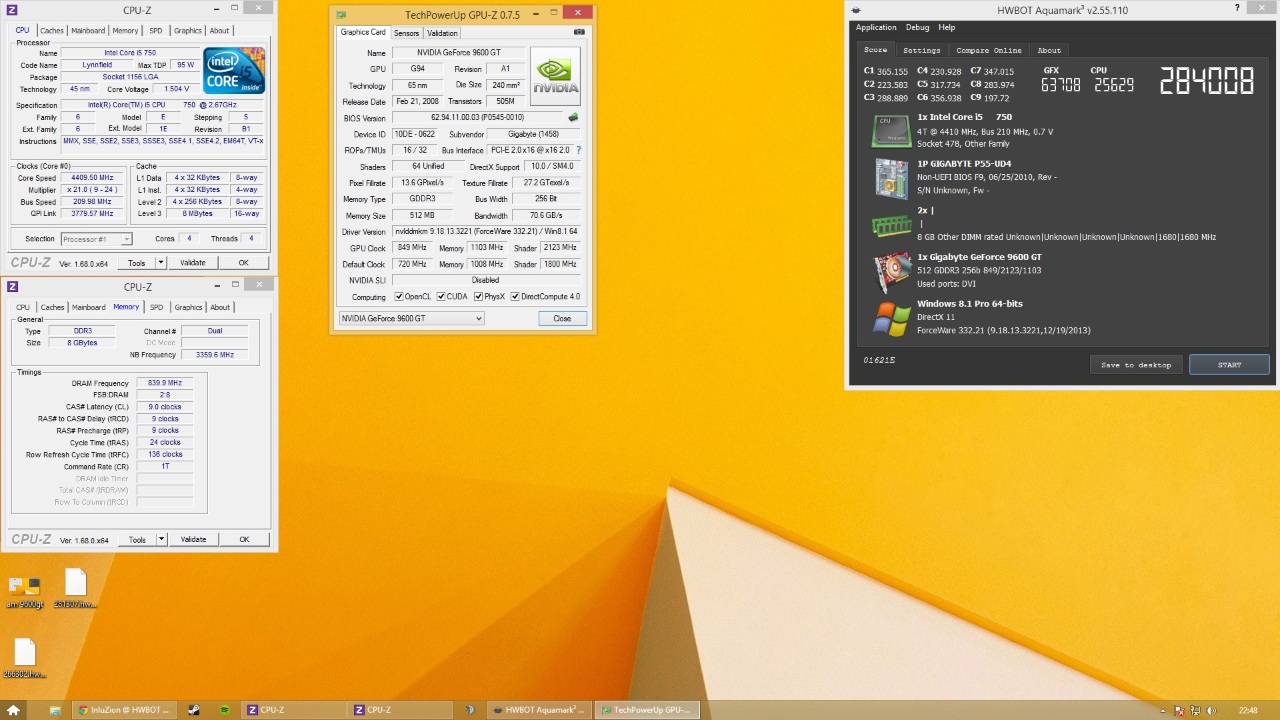Screen dimensions: 1280x720
Task: Click Tools button in top CPU-Z window
Action: click(136, 263)
